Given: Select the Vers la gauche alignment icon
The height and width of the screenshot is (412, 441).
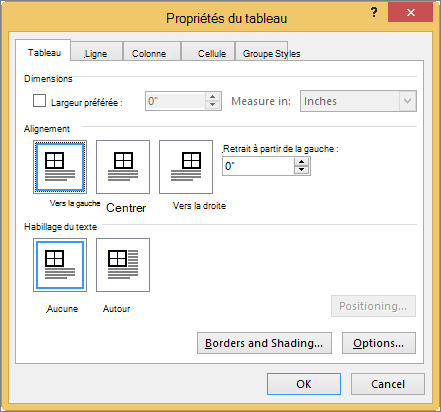Looking at the screenshot, I should click(60, 167).
